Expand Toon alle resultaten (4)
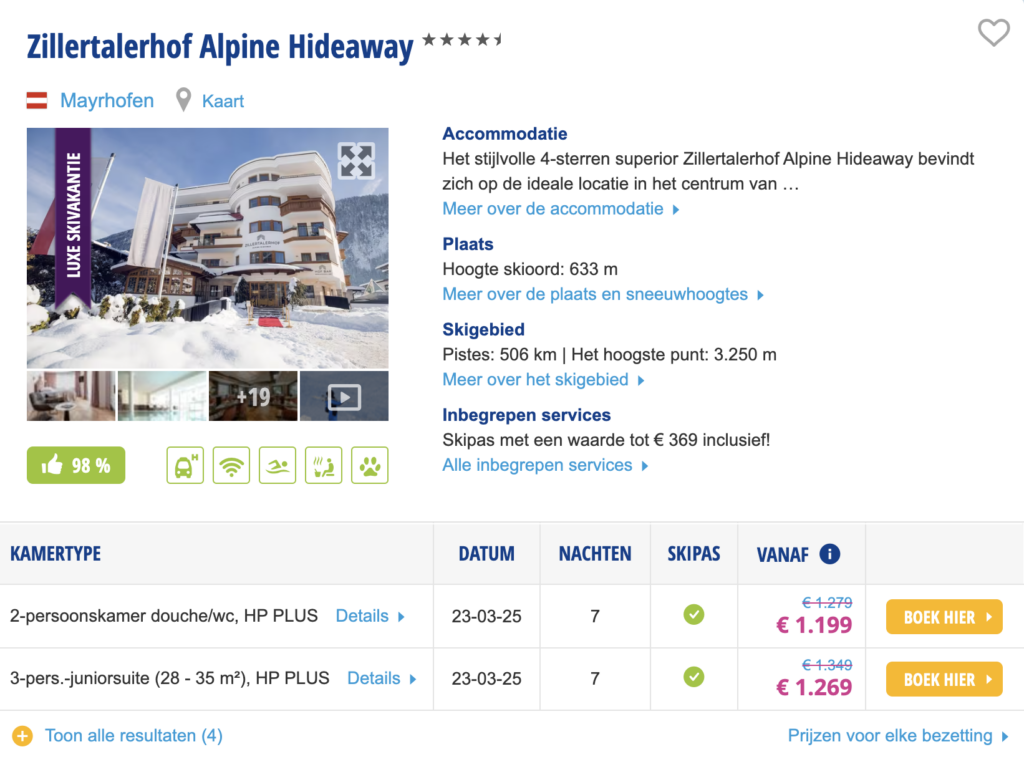 coord(133,736)
